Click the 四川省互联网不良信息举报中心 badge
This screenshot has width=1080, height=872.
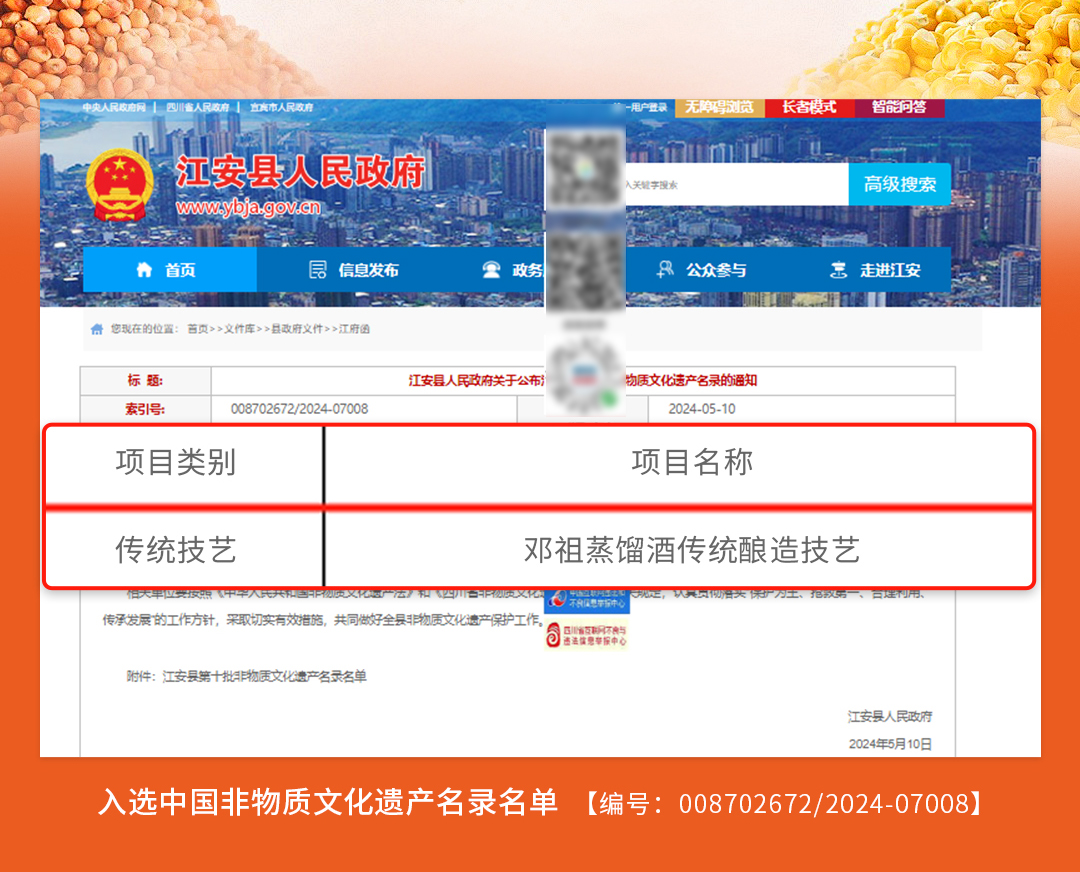[587, 636]
